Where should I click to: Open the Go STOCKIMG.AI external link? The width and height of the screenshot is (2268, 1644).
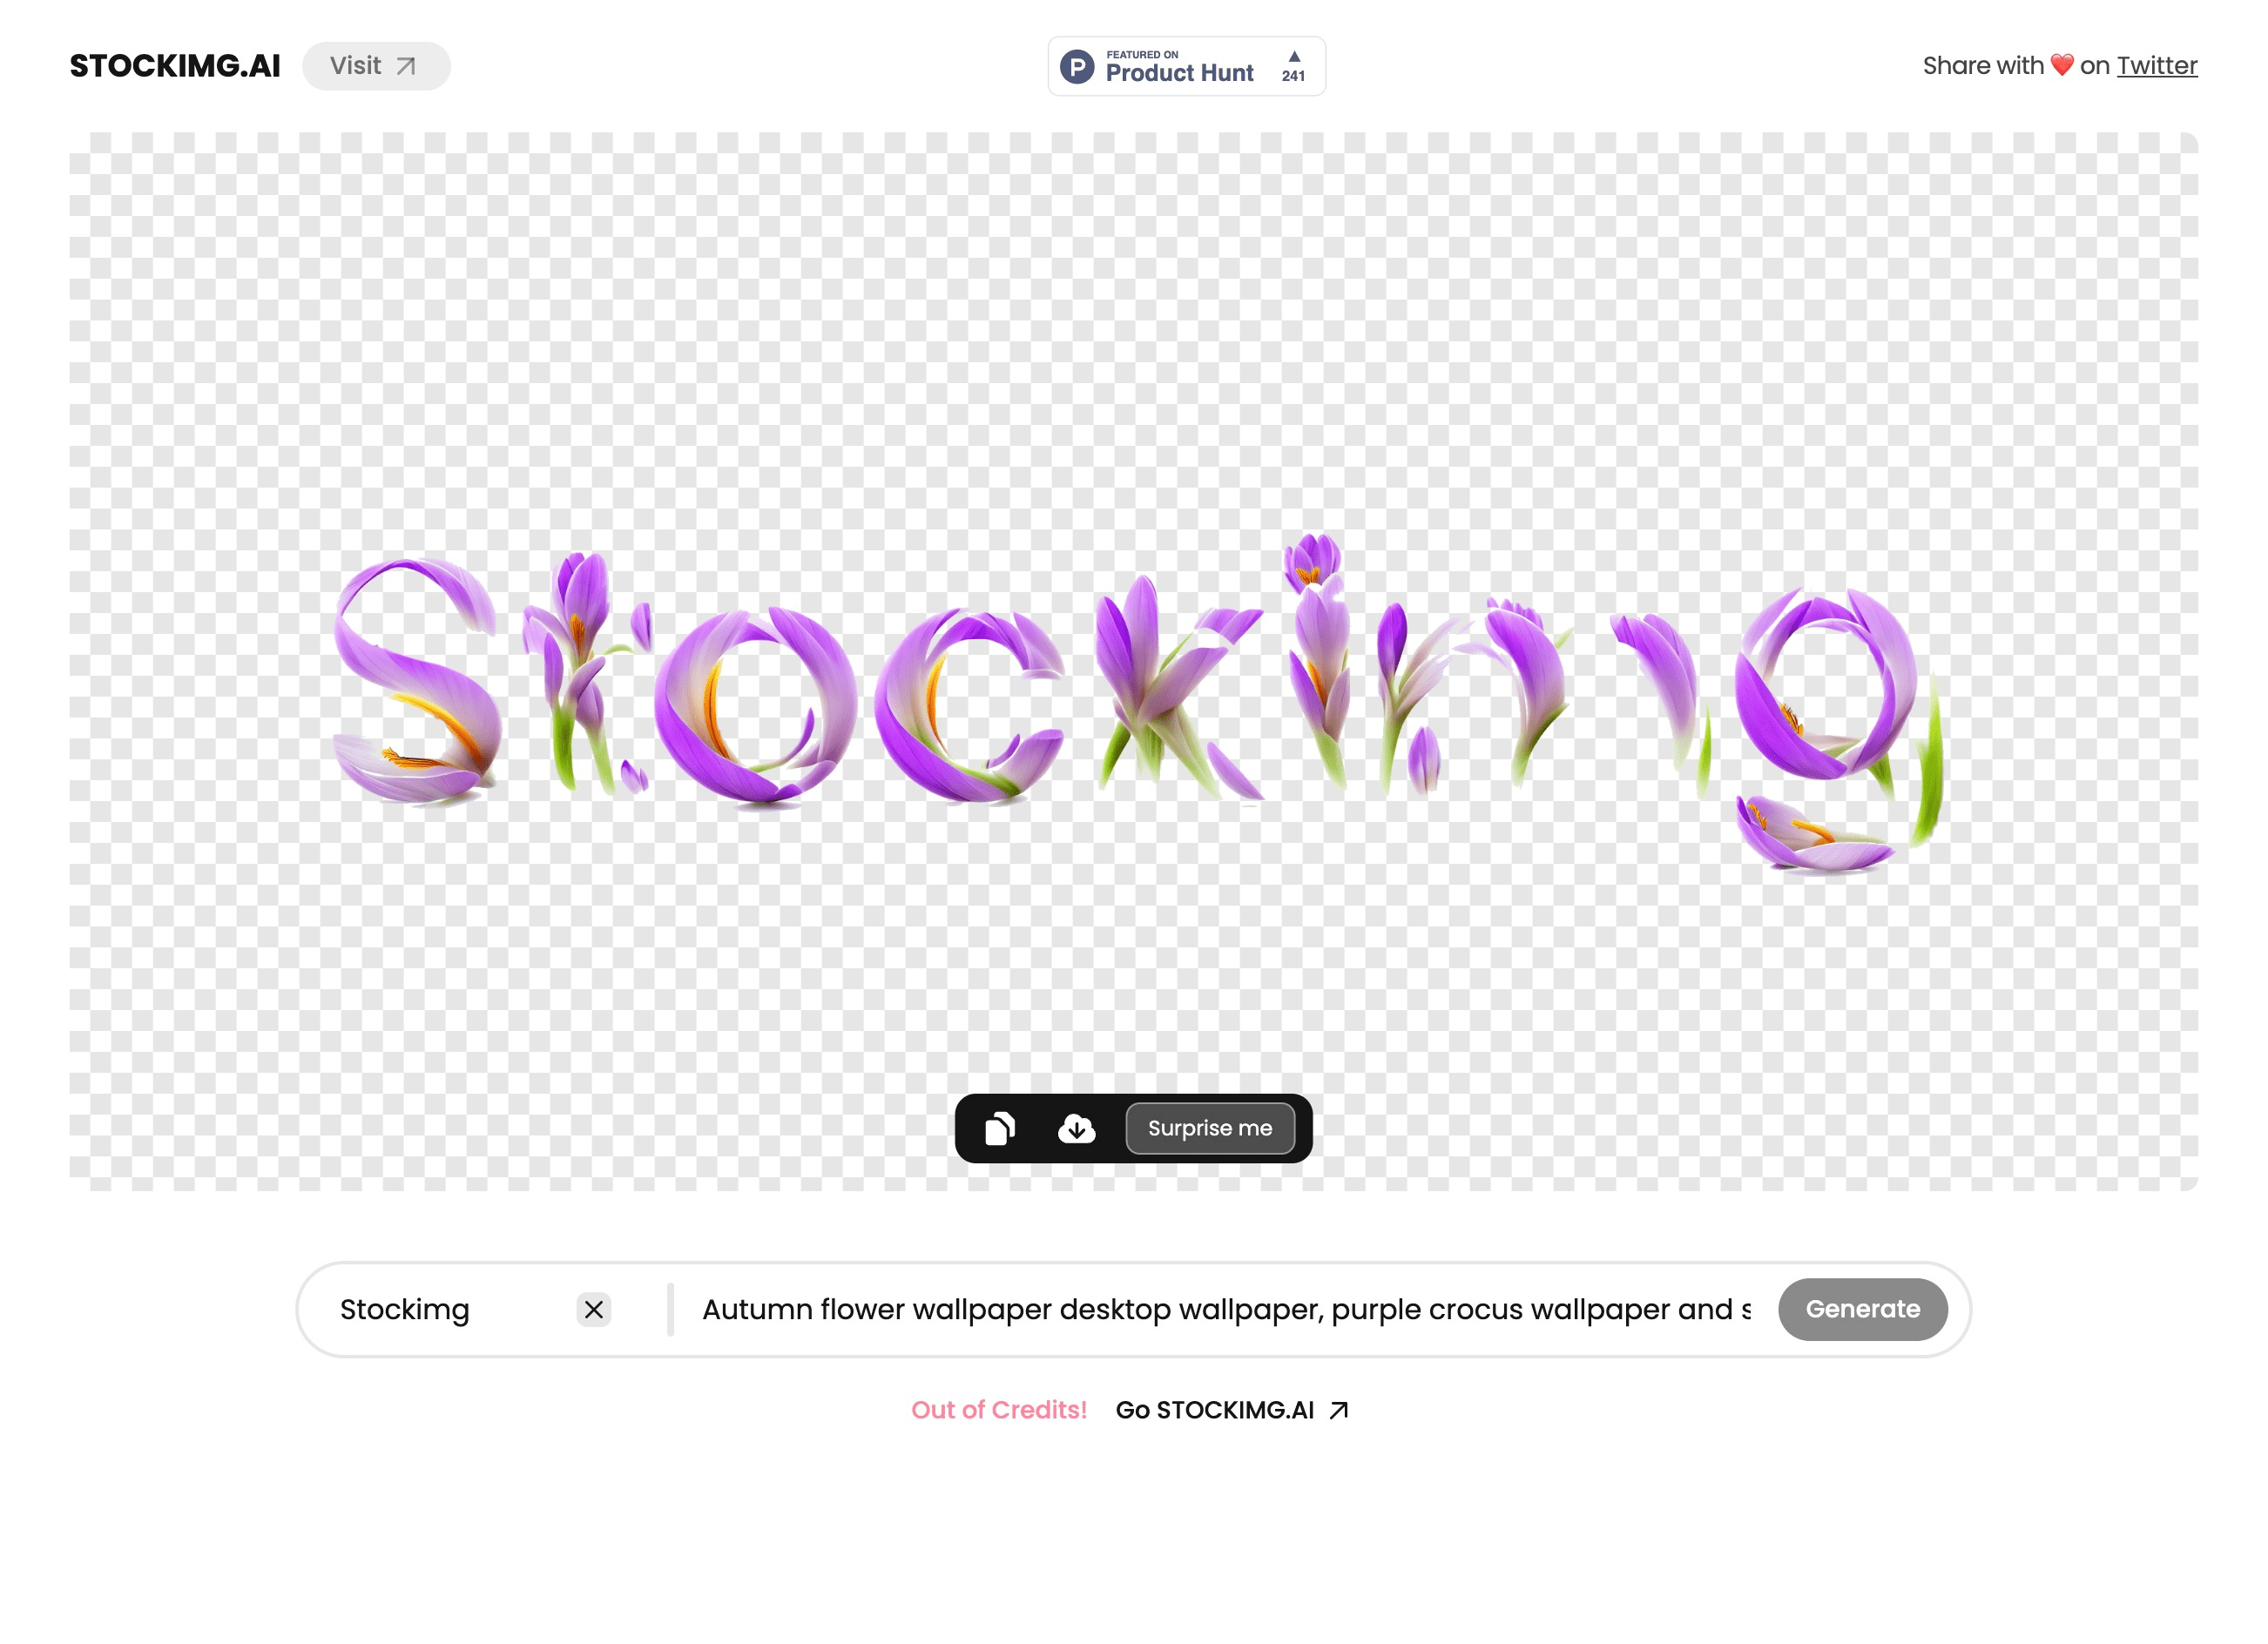point(1234,1410)
